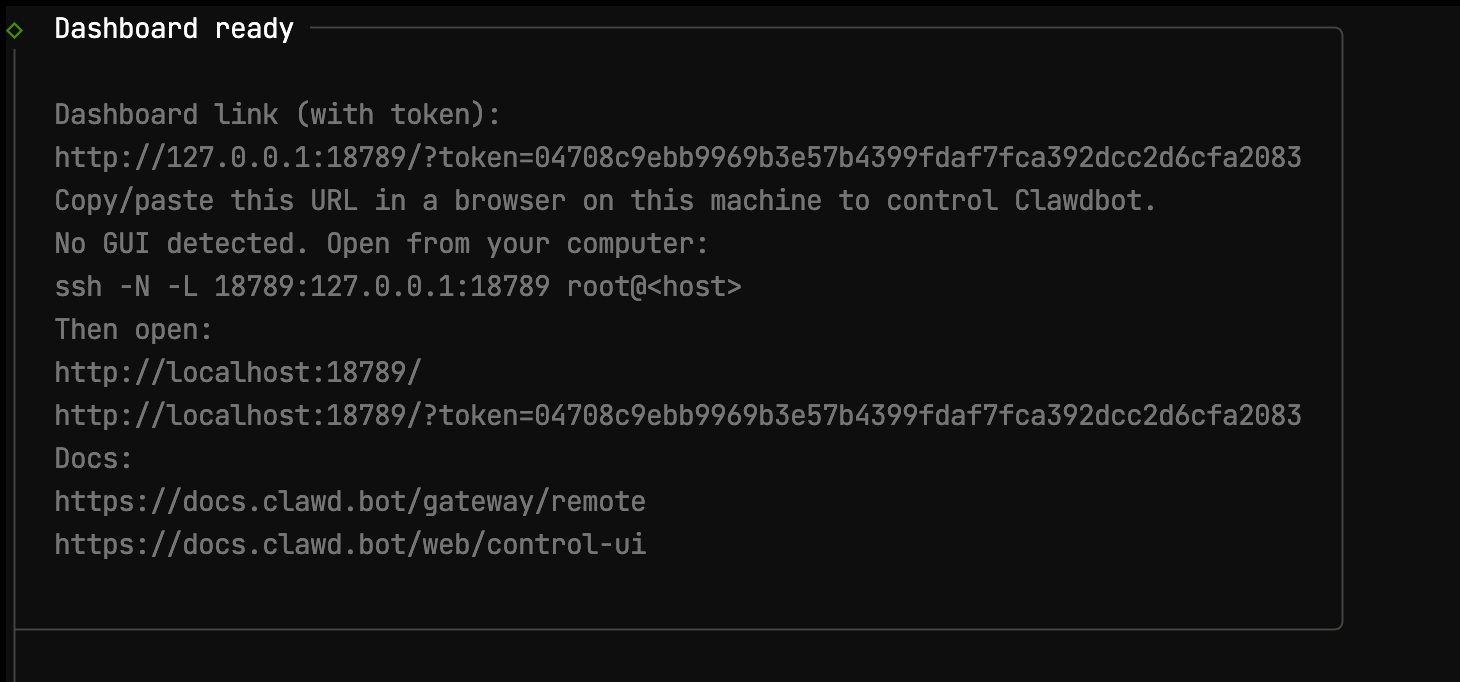Open the plain http://localhost:18789/ link
The height and width of the screenshot is (682, 1460).
click(238, 373)
